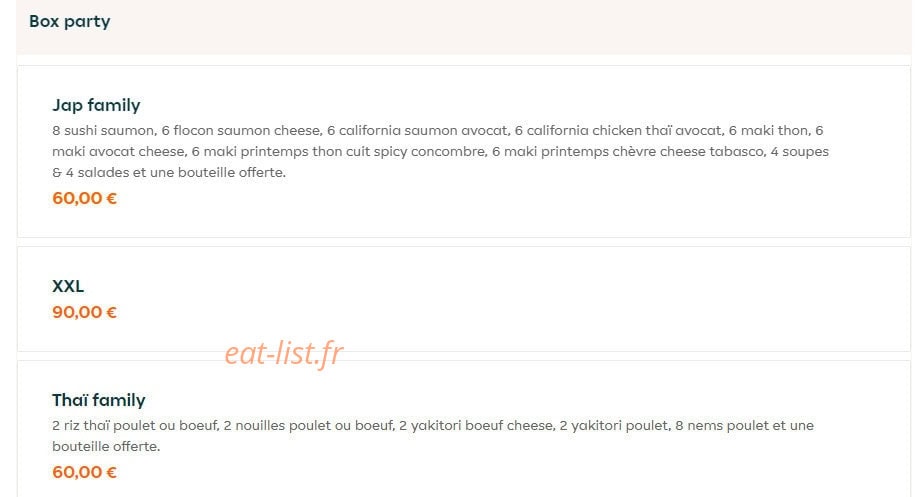Screen dimensions: 919x497
Task: Click the '2 riz thaï poulet ou boeuf' line
Action: (433, 425)
